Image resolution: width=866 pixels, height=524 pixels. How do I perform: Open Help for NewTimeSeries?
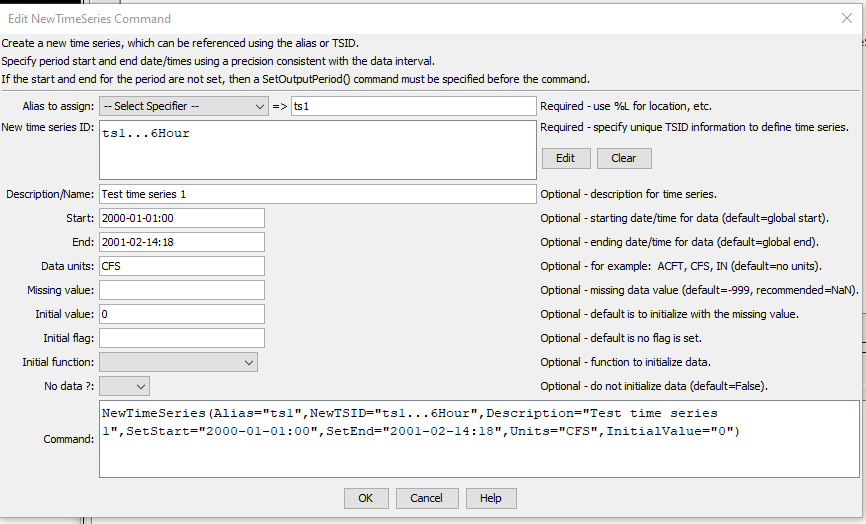click(x=490, y=498)
